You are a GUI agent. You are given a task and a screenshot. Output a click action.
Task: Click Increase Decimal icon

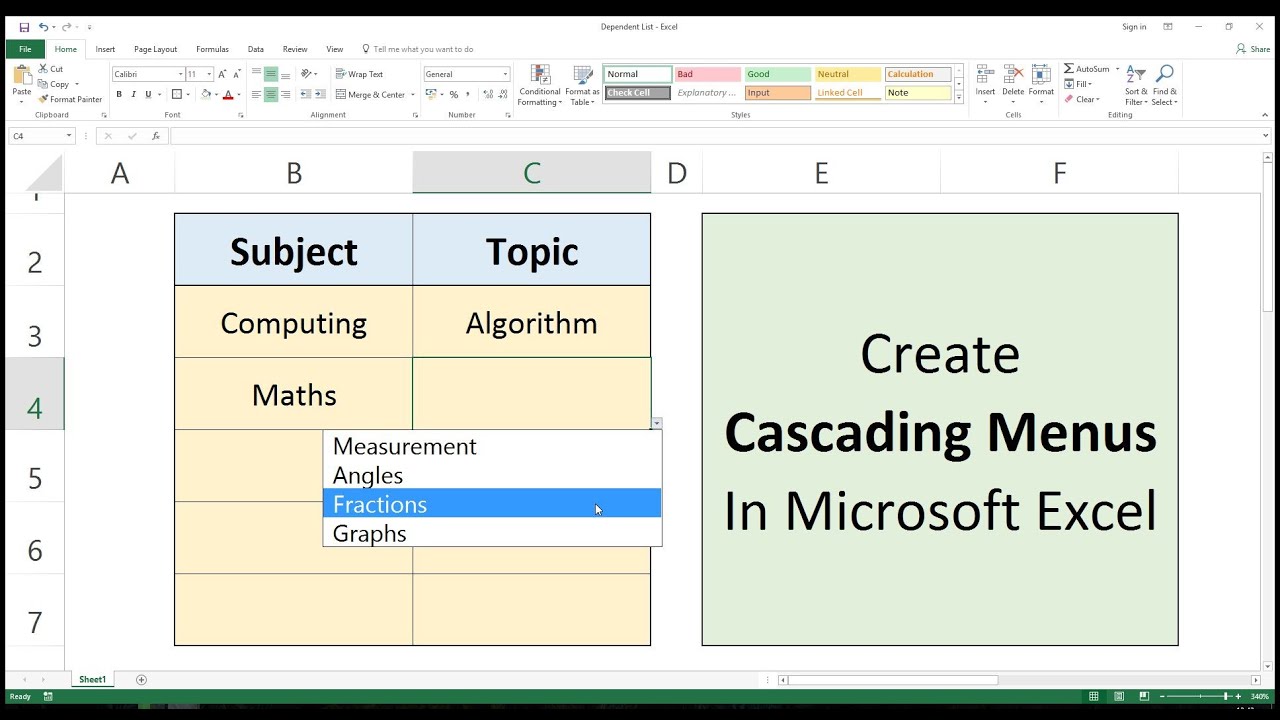[488, 95]
